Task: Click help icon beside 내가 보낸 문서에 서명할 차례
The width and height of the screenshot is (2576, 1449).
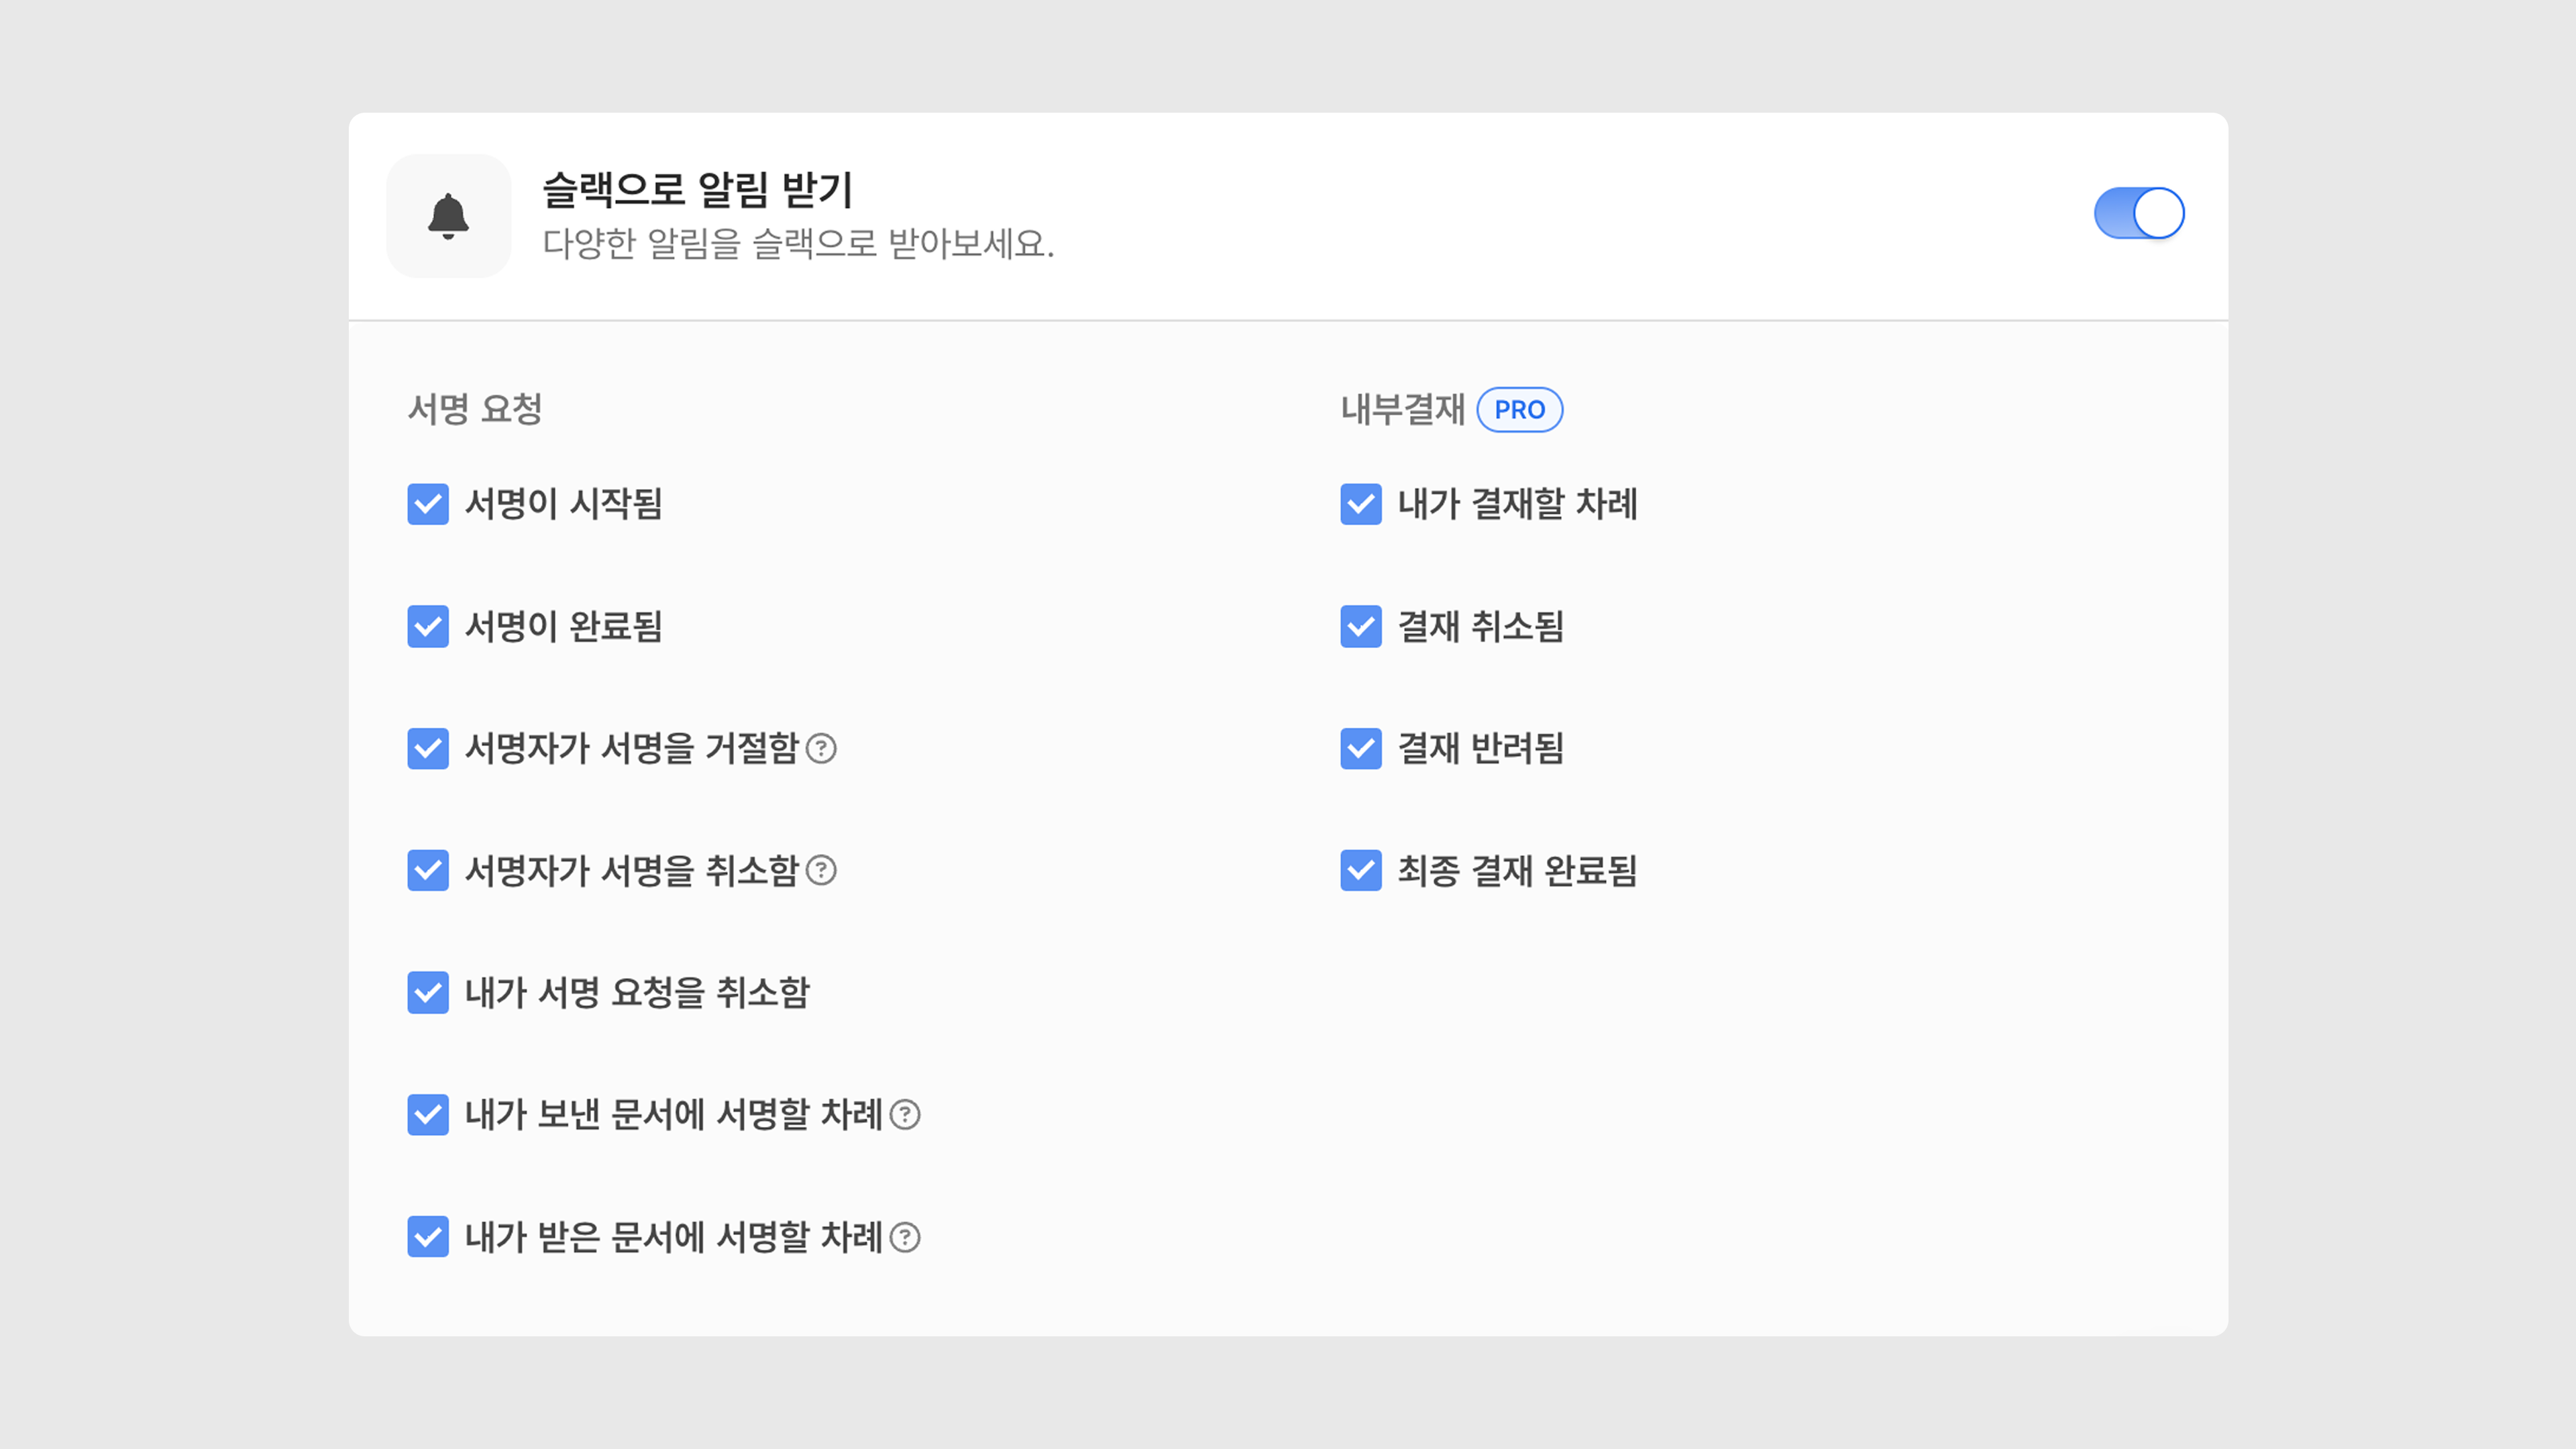Action: pos(905,1114)
